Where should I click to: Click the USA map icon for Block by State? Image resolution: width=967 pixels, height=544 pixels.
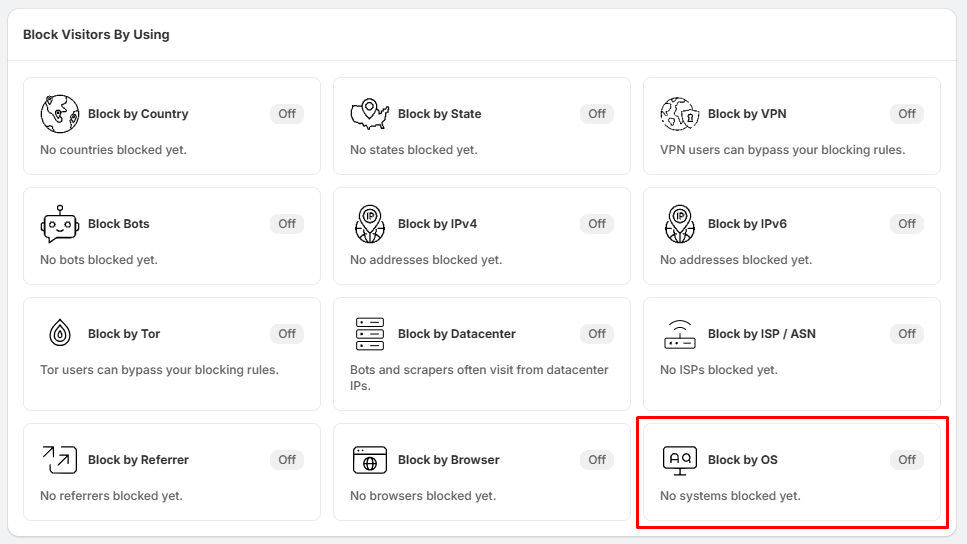(370, 114)
